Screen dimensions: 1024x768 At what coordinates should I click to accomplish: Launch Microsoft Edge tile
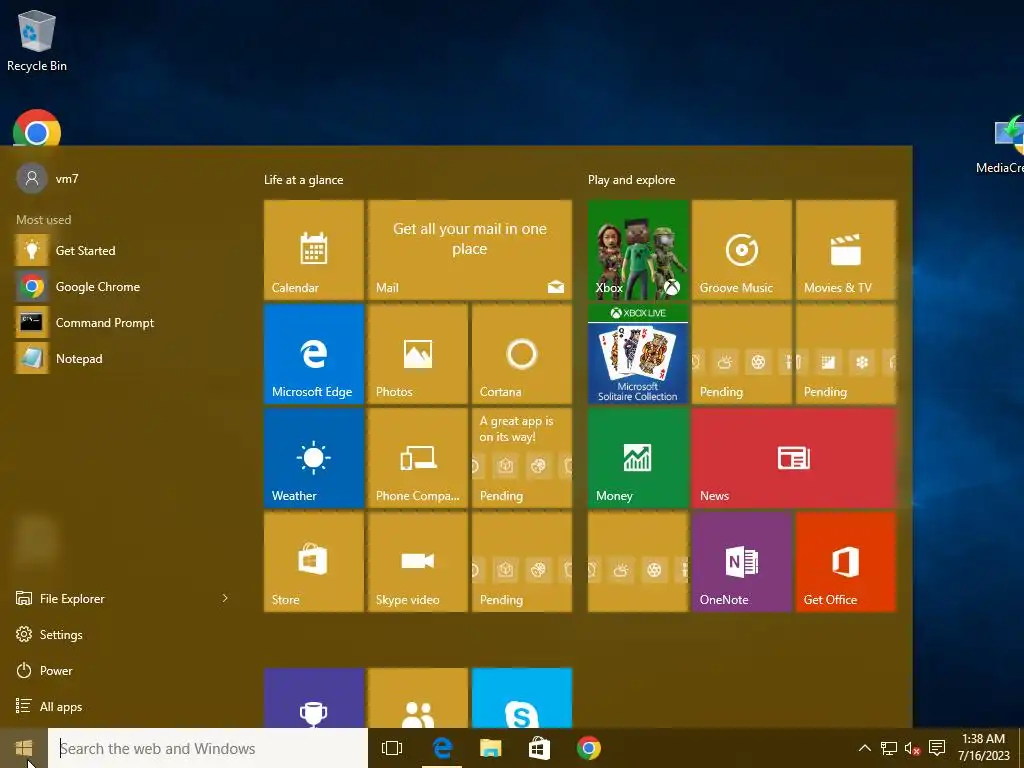click(313, 353)
